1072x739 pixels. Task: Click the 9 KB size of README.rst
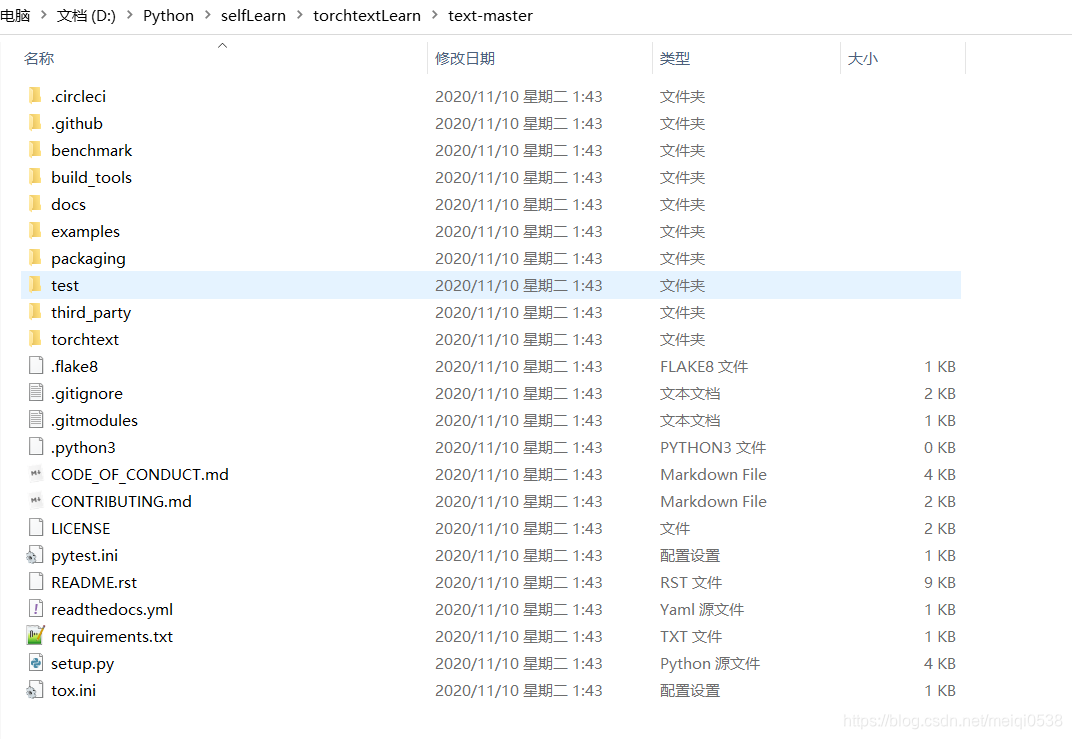pyautogui.click(x=939, y=582)
